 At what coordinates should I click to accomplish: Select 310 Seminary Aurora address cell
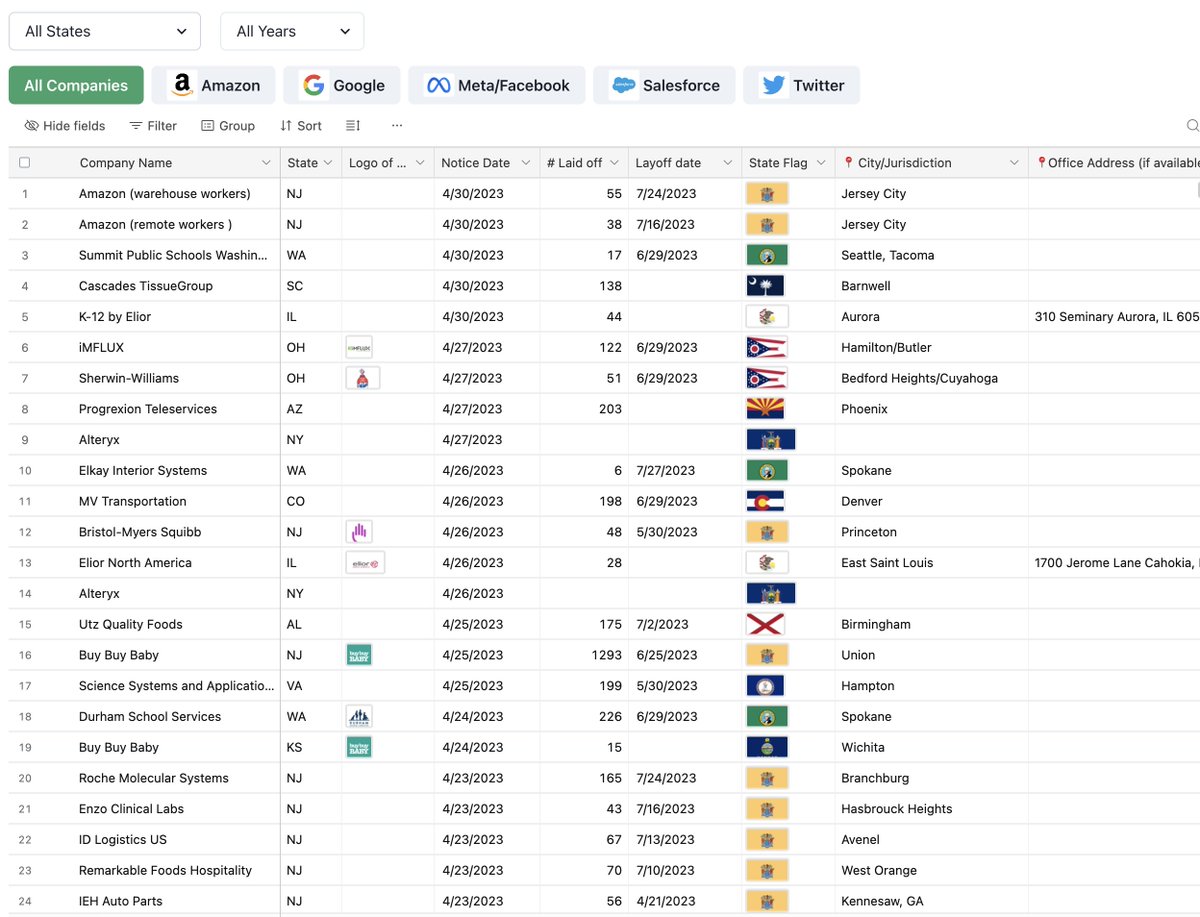coord(1116,317)
